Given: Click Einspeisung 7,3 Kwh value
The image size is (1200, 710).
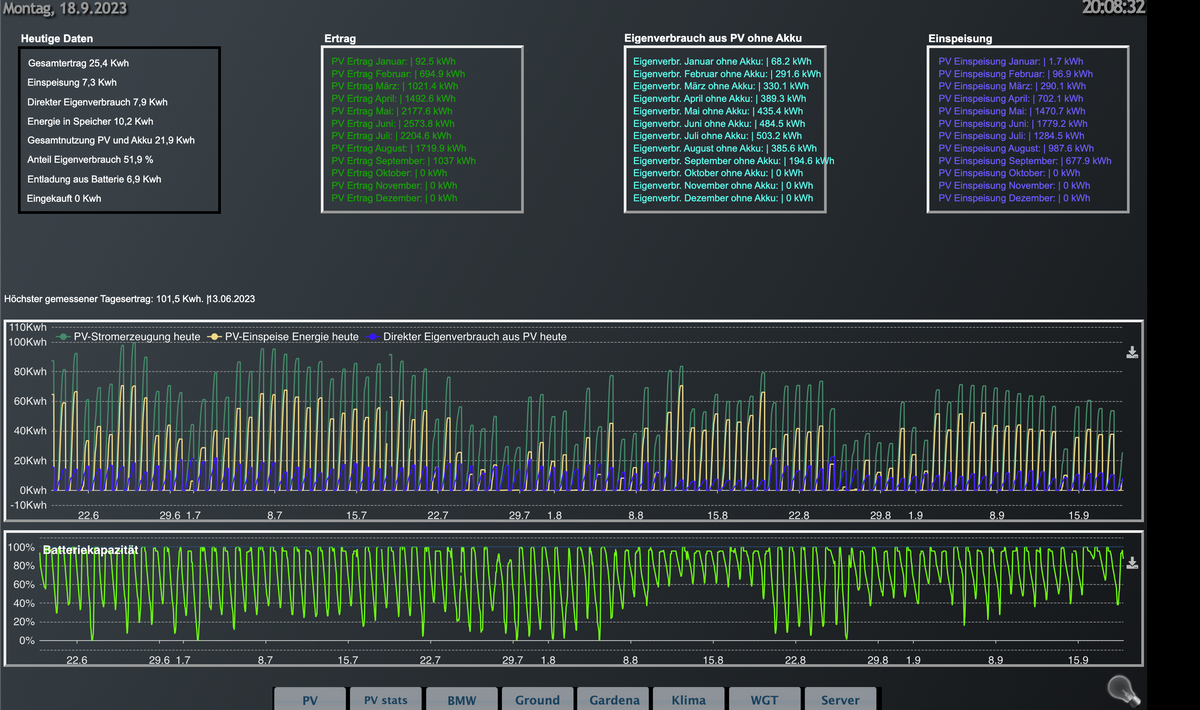Looking at the screenshot, I should click(72, 83).
